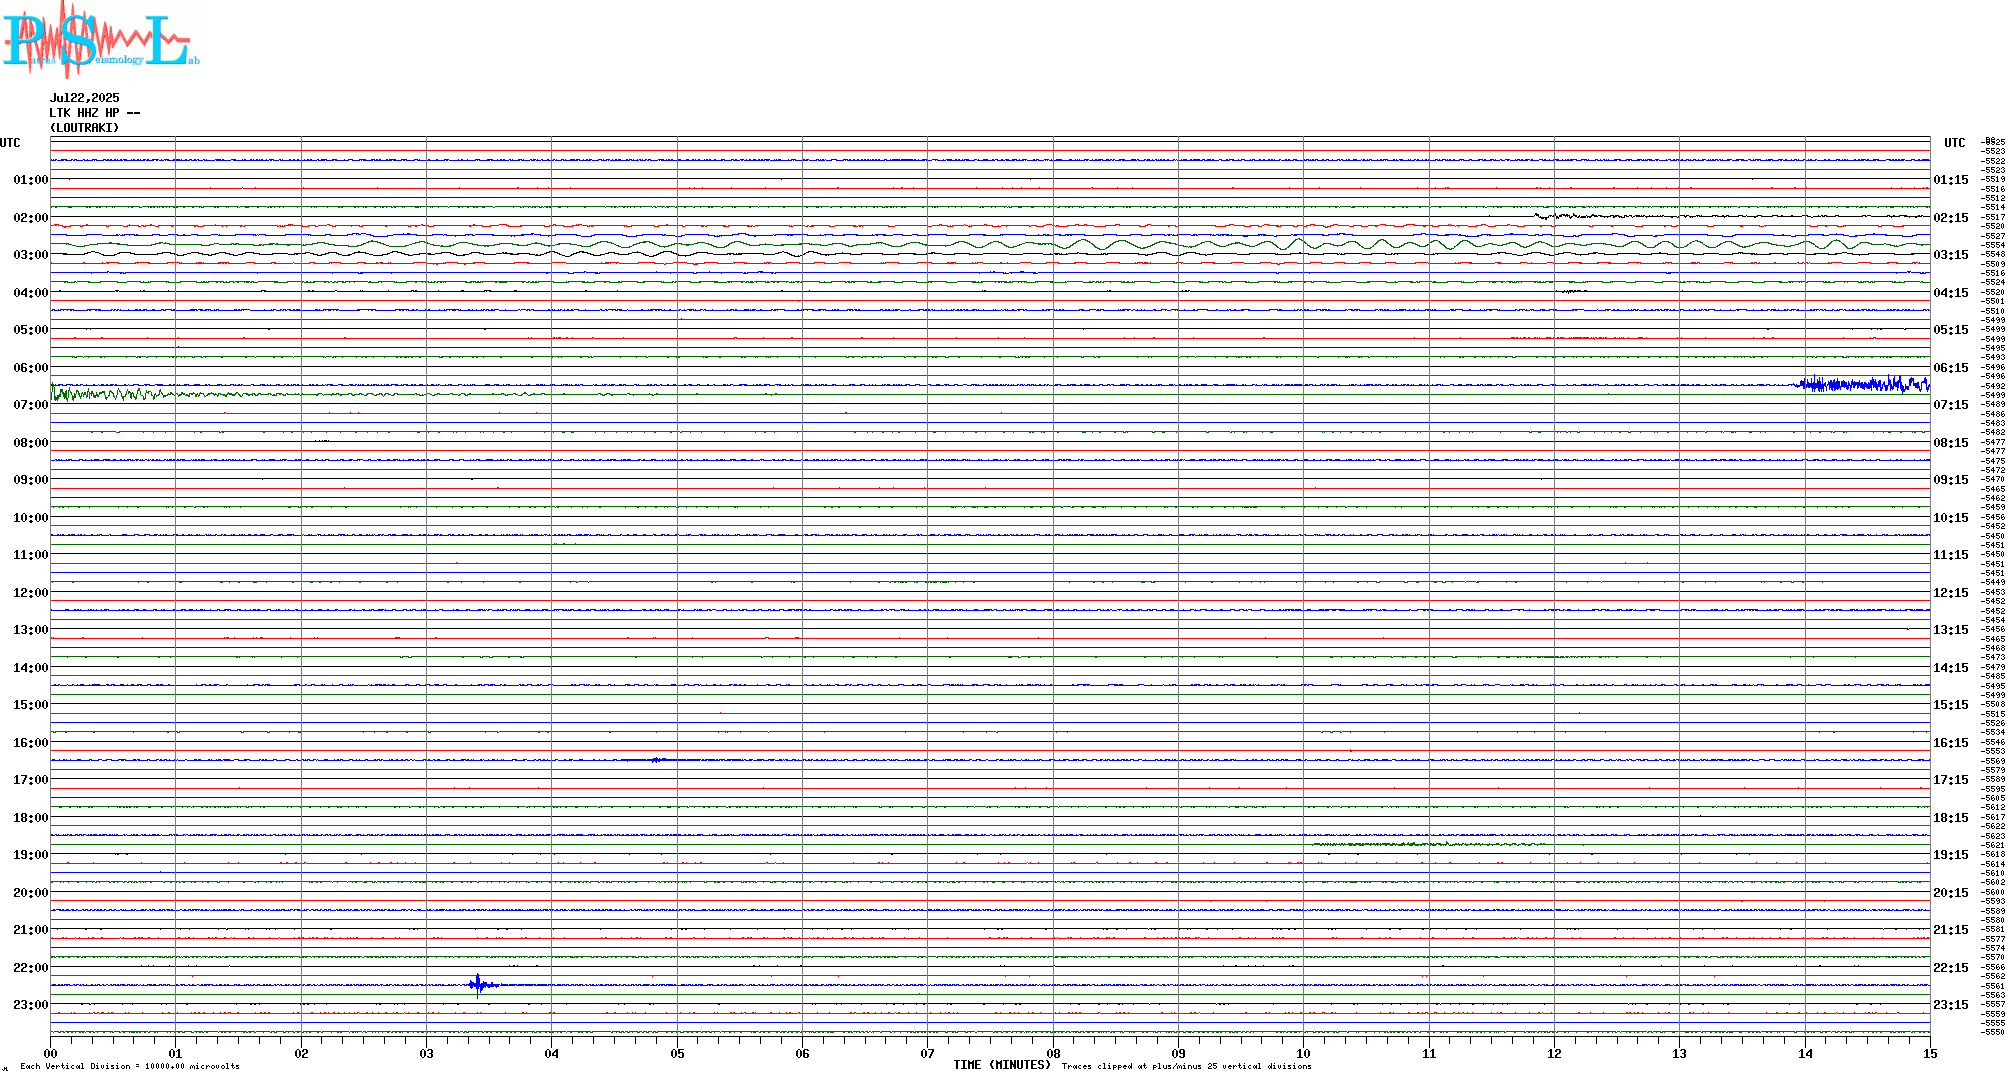Click the blue seismic burst near 06:30 minute 14

point(1863,384)
